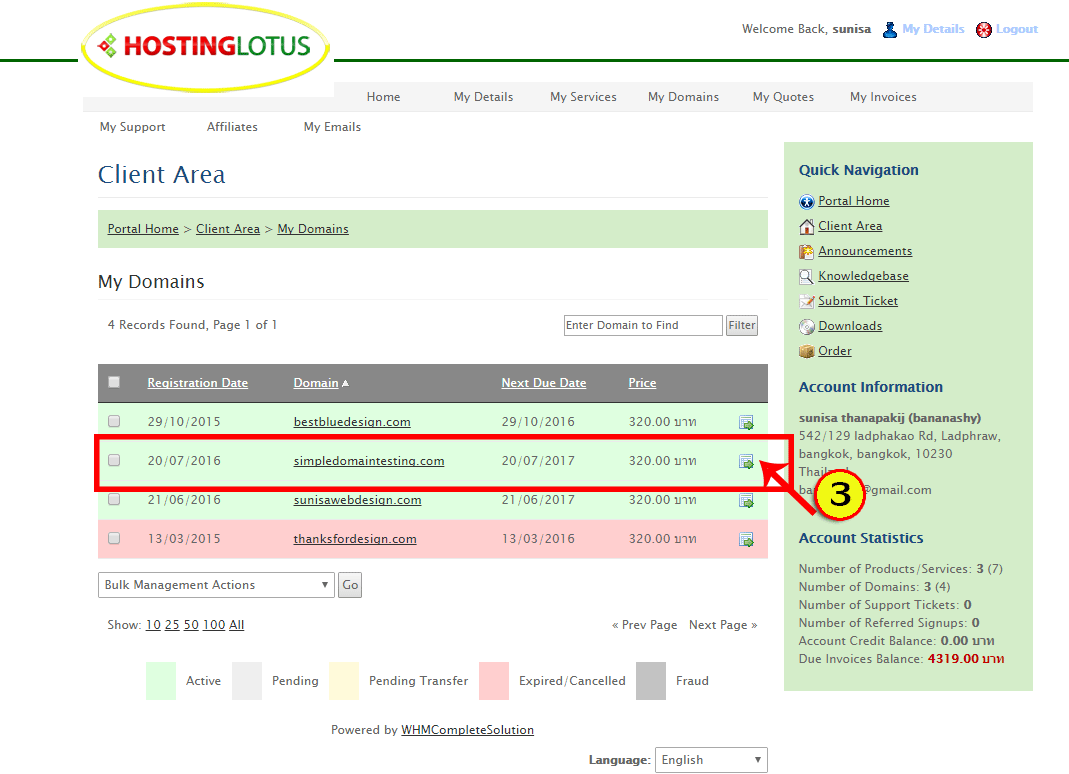This screenshot has width=1069, height=774.
Task: Click the WHMCompleteSolution link
Action: pos(468,730)
